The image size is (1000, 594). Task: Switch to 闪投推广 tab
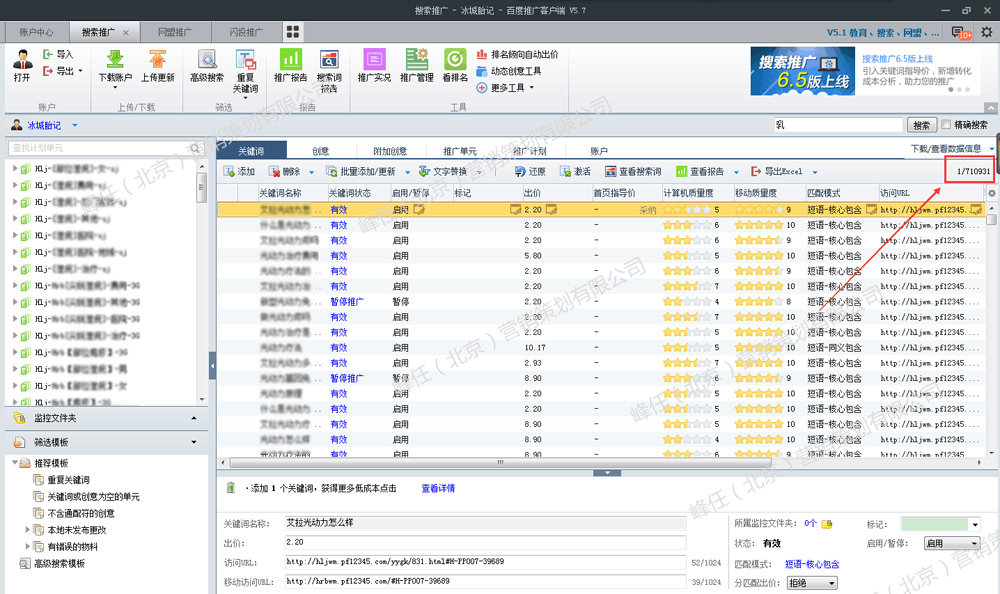(246, 32)
